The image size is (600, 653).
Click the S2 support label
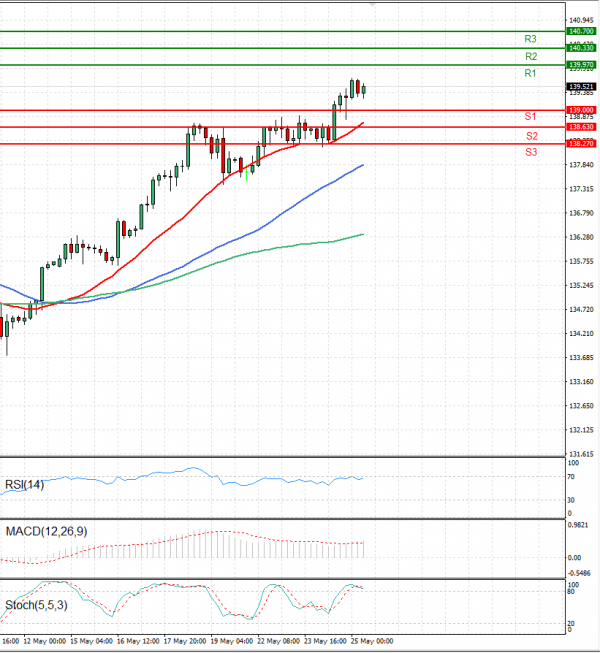(x=532, y=136)
